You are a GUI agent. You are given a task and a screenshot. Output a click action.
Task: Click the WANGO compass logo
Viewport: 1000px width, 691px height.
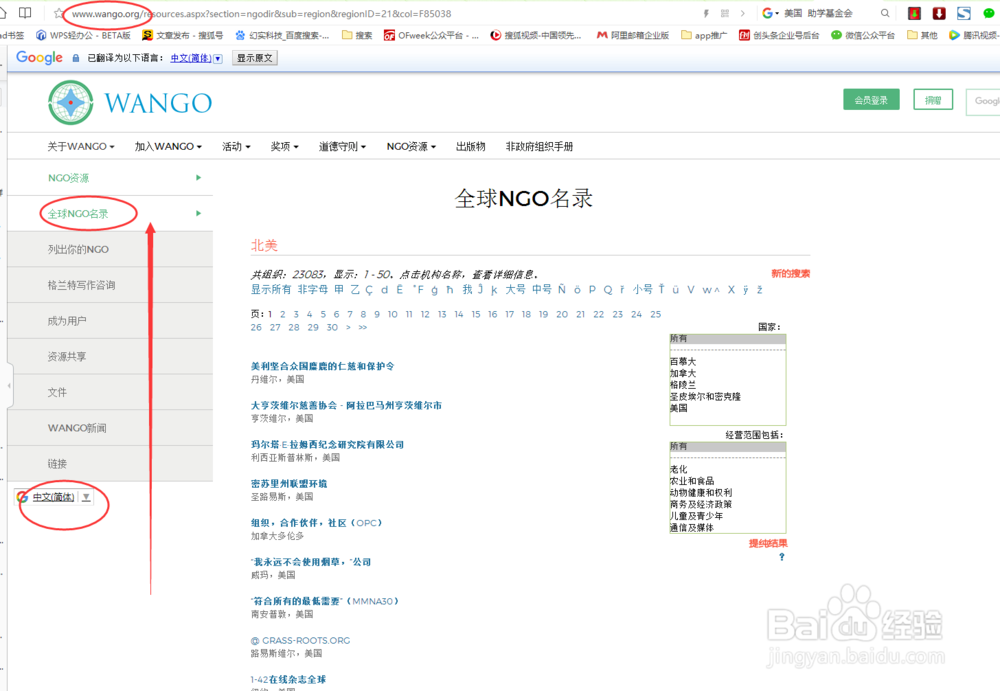(x=70, y=102)
